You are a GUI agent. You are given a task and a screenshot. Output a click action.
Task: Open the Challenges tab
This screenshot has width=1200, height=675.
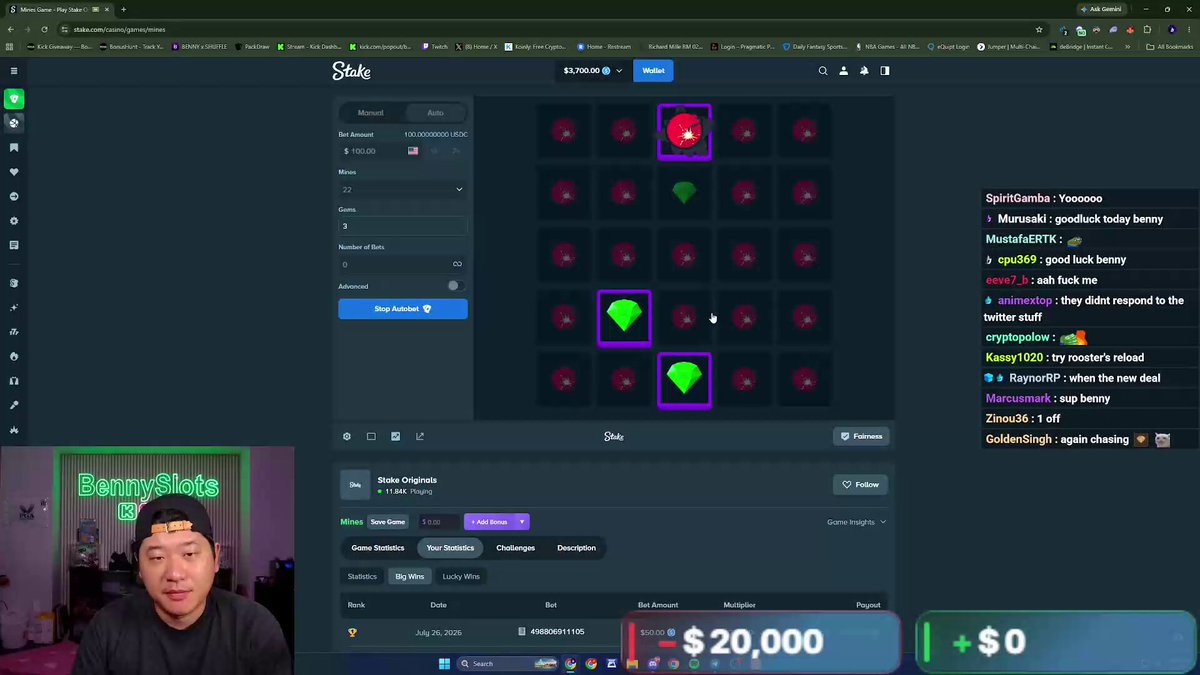(x=516, y=548)
